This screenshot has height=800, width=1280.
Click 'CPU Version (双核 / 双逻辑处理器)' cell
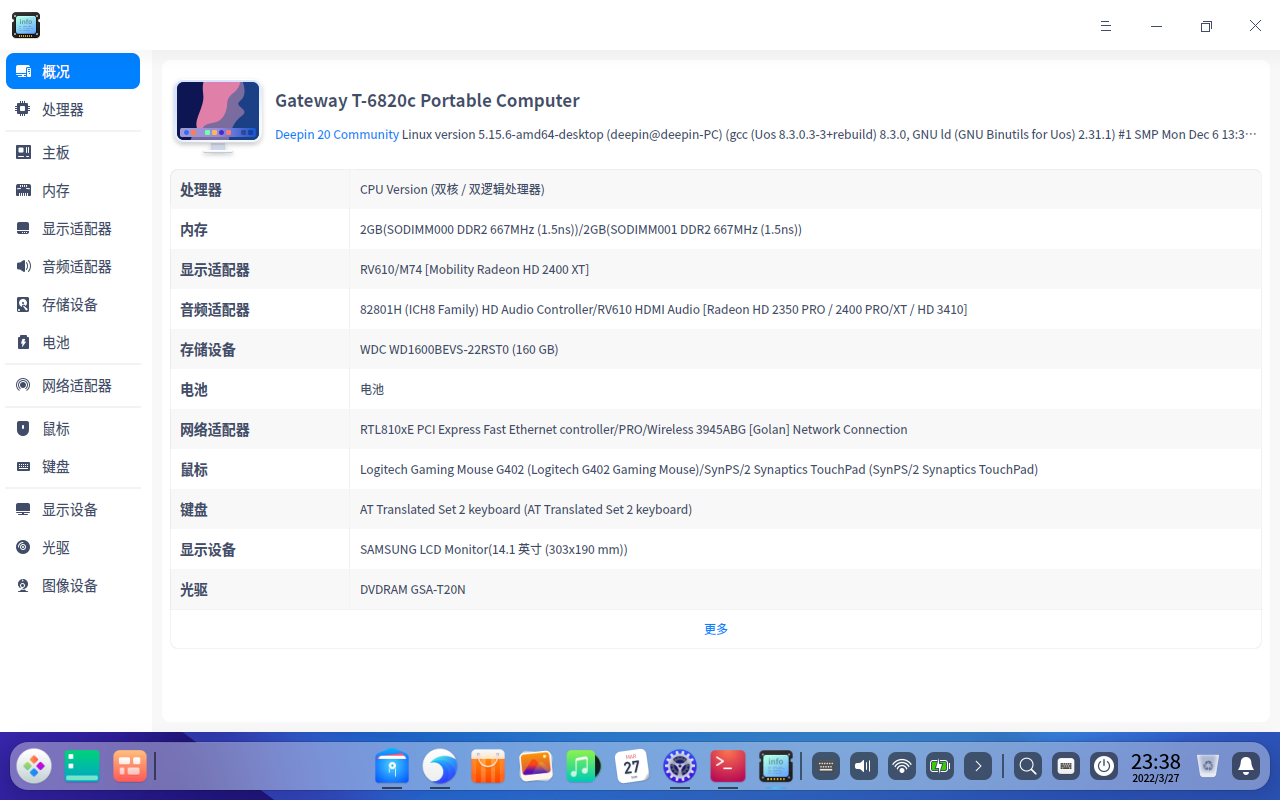pyautogui.click(x=452, y=189)
